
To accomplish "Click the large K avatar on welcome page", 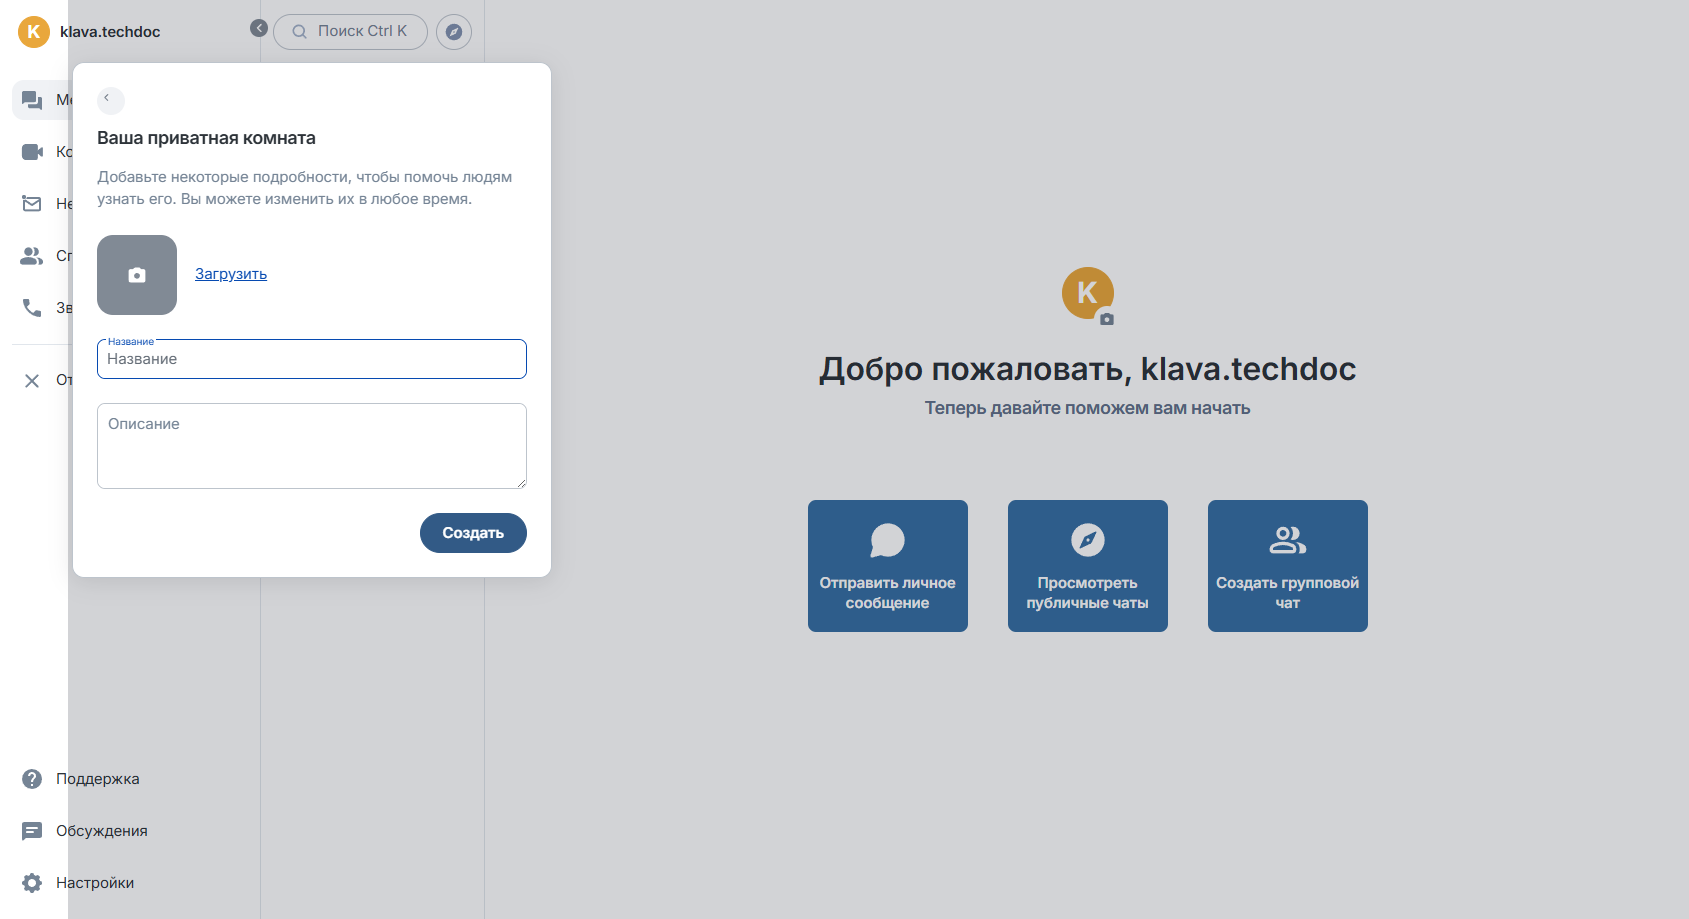I will tap(1088, 293).
